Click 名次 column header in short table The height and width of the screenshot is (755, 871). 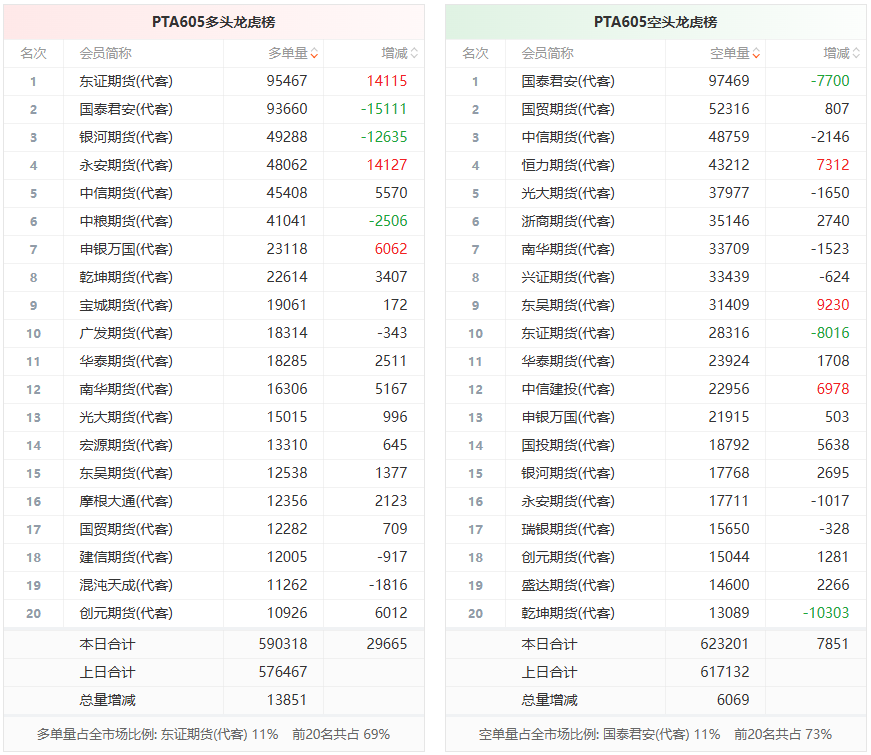point(475,53)
